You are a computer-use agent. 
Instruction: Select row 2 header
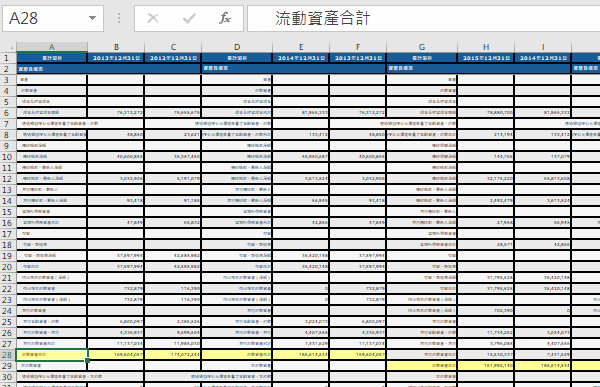8,69
